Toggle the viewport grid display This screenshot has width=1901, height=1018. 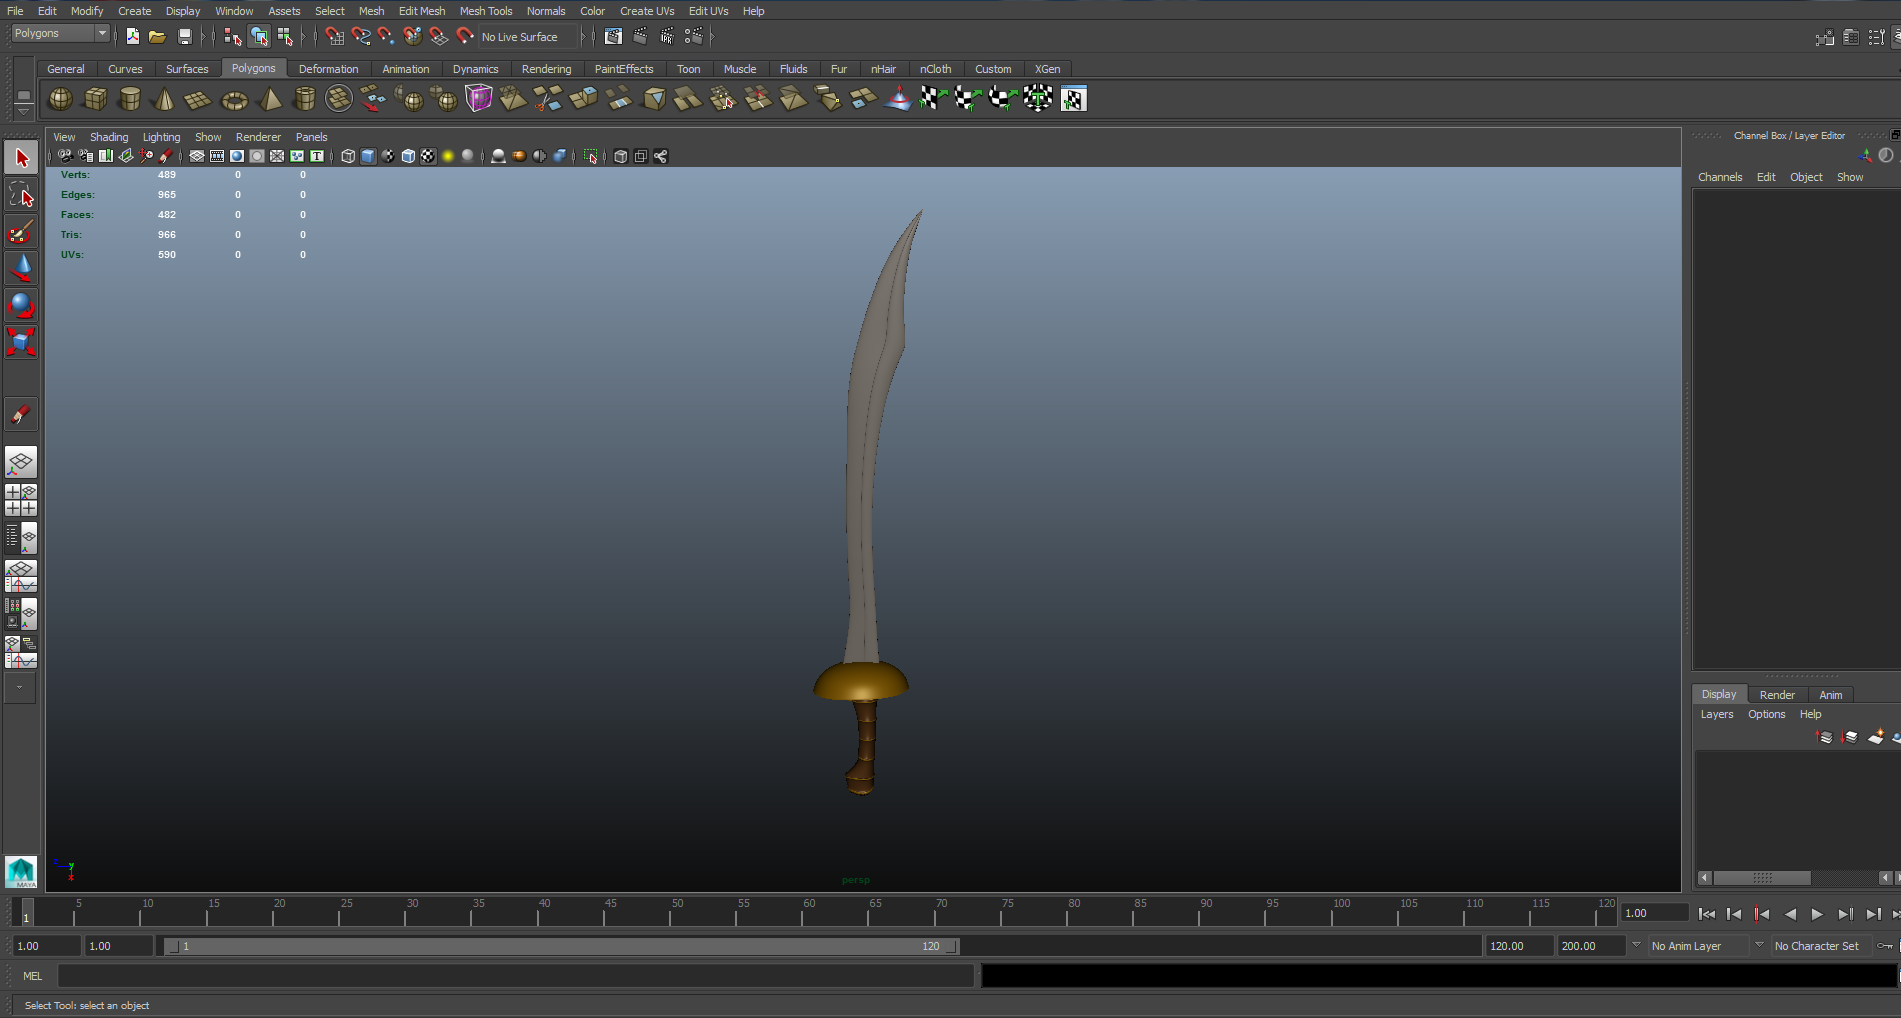197,156
